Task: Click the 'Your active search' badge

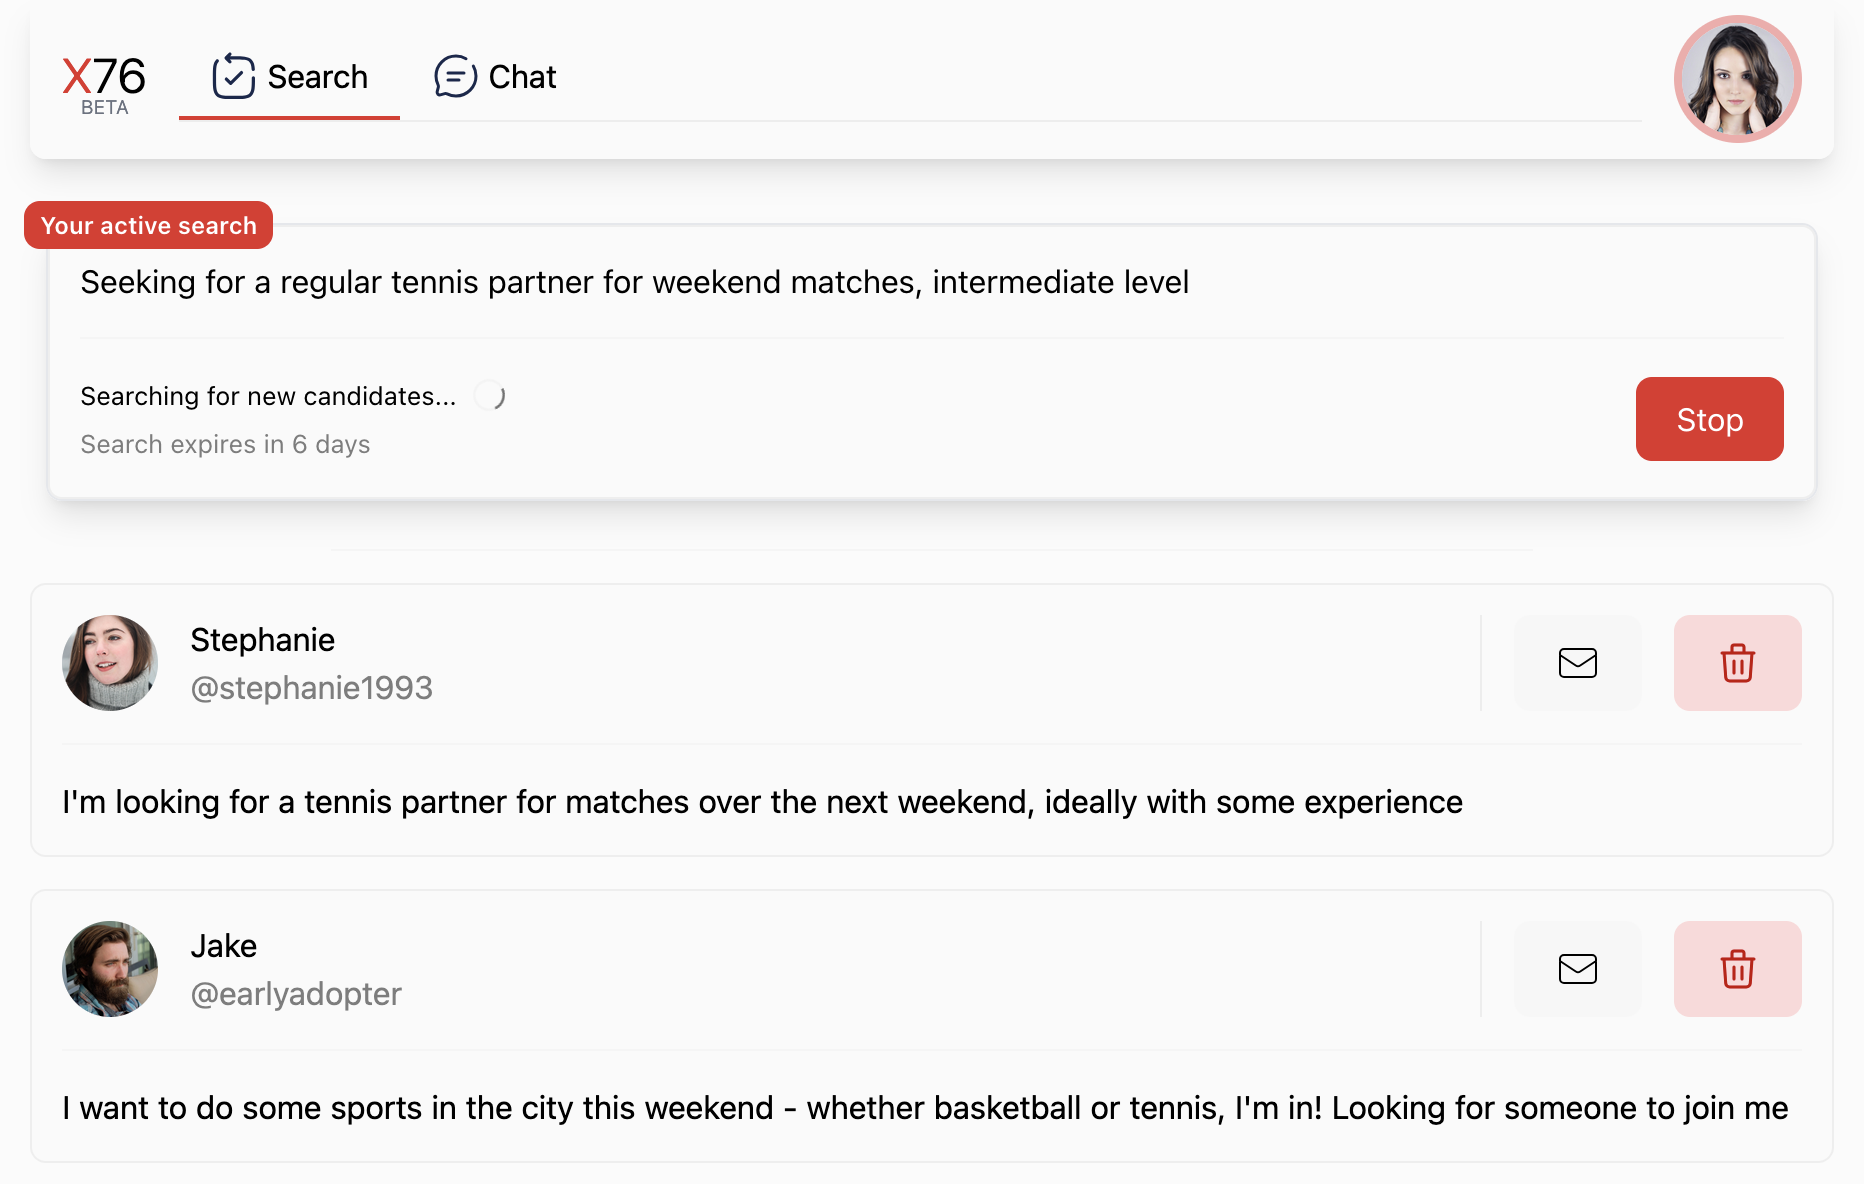Action: pyautogui.click(x=148, y=225)
